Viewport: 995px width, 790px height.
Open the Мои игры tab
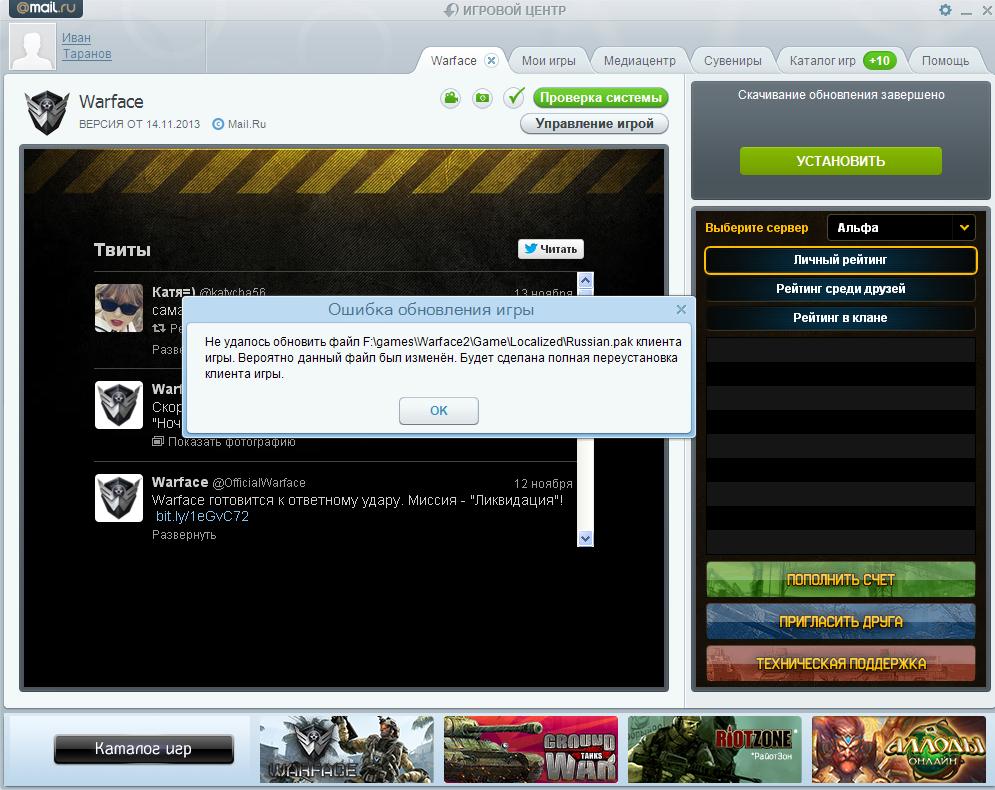tap(548, 60)
